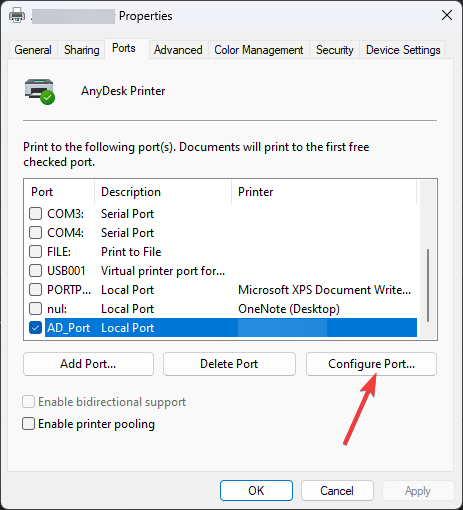Check the COM3: port checkbox
Image resolution: width=463 pixels, height=510 pixels.
(x=35, y=214)
